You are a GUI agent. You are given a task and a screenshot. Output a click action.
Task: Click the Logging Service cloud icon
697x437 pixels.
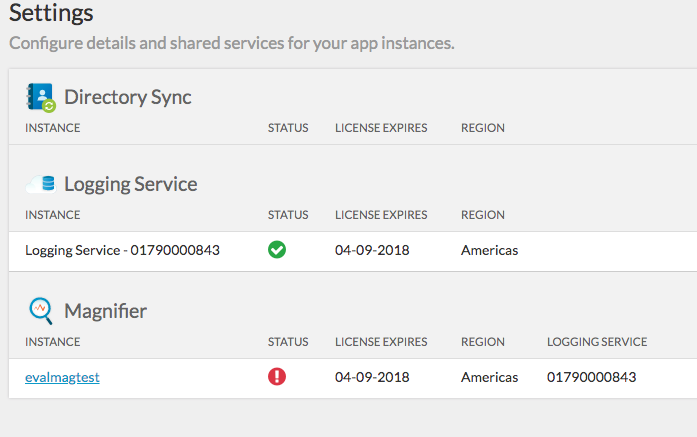click(41, 184)
